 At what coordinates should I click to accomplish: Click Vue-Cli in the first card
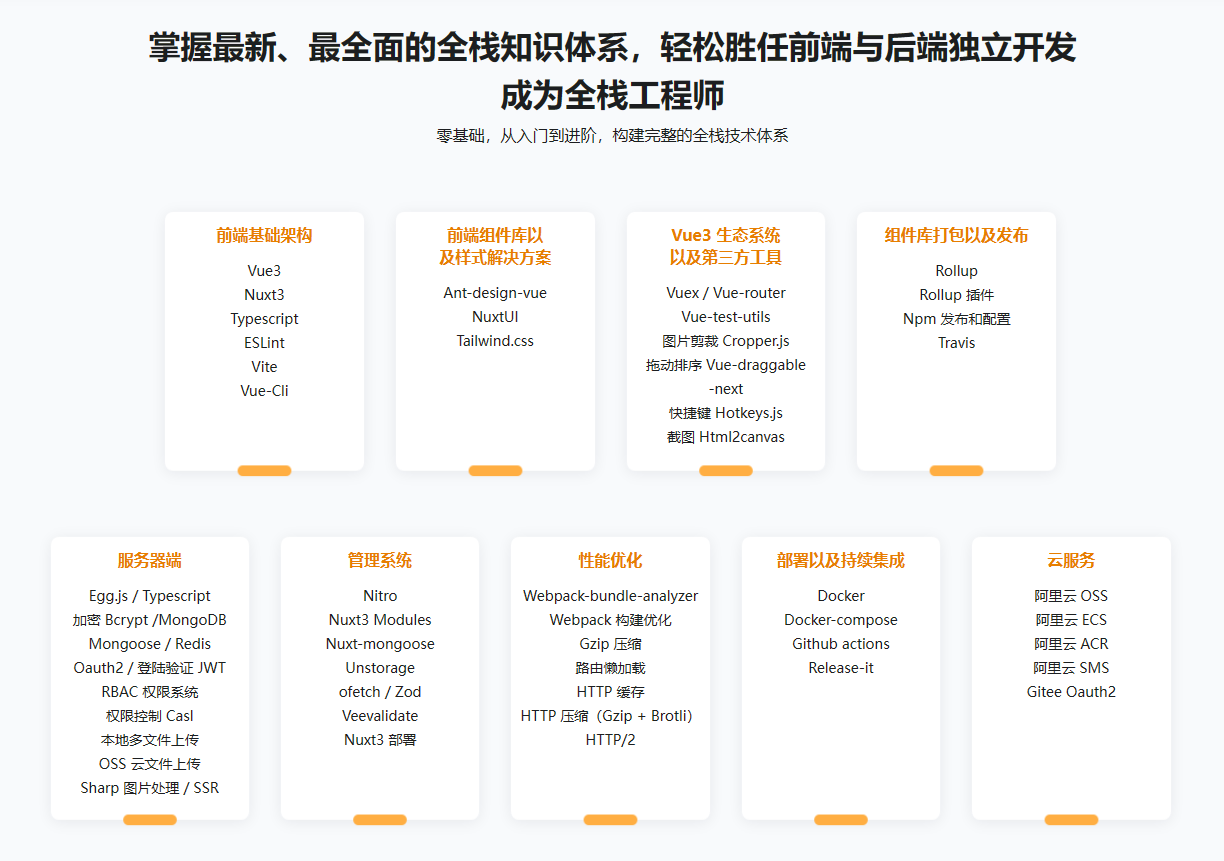point(264,391)
